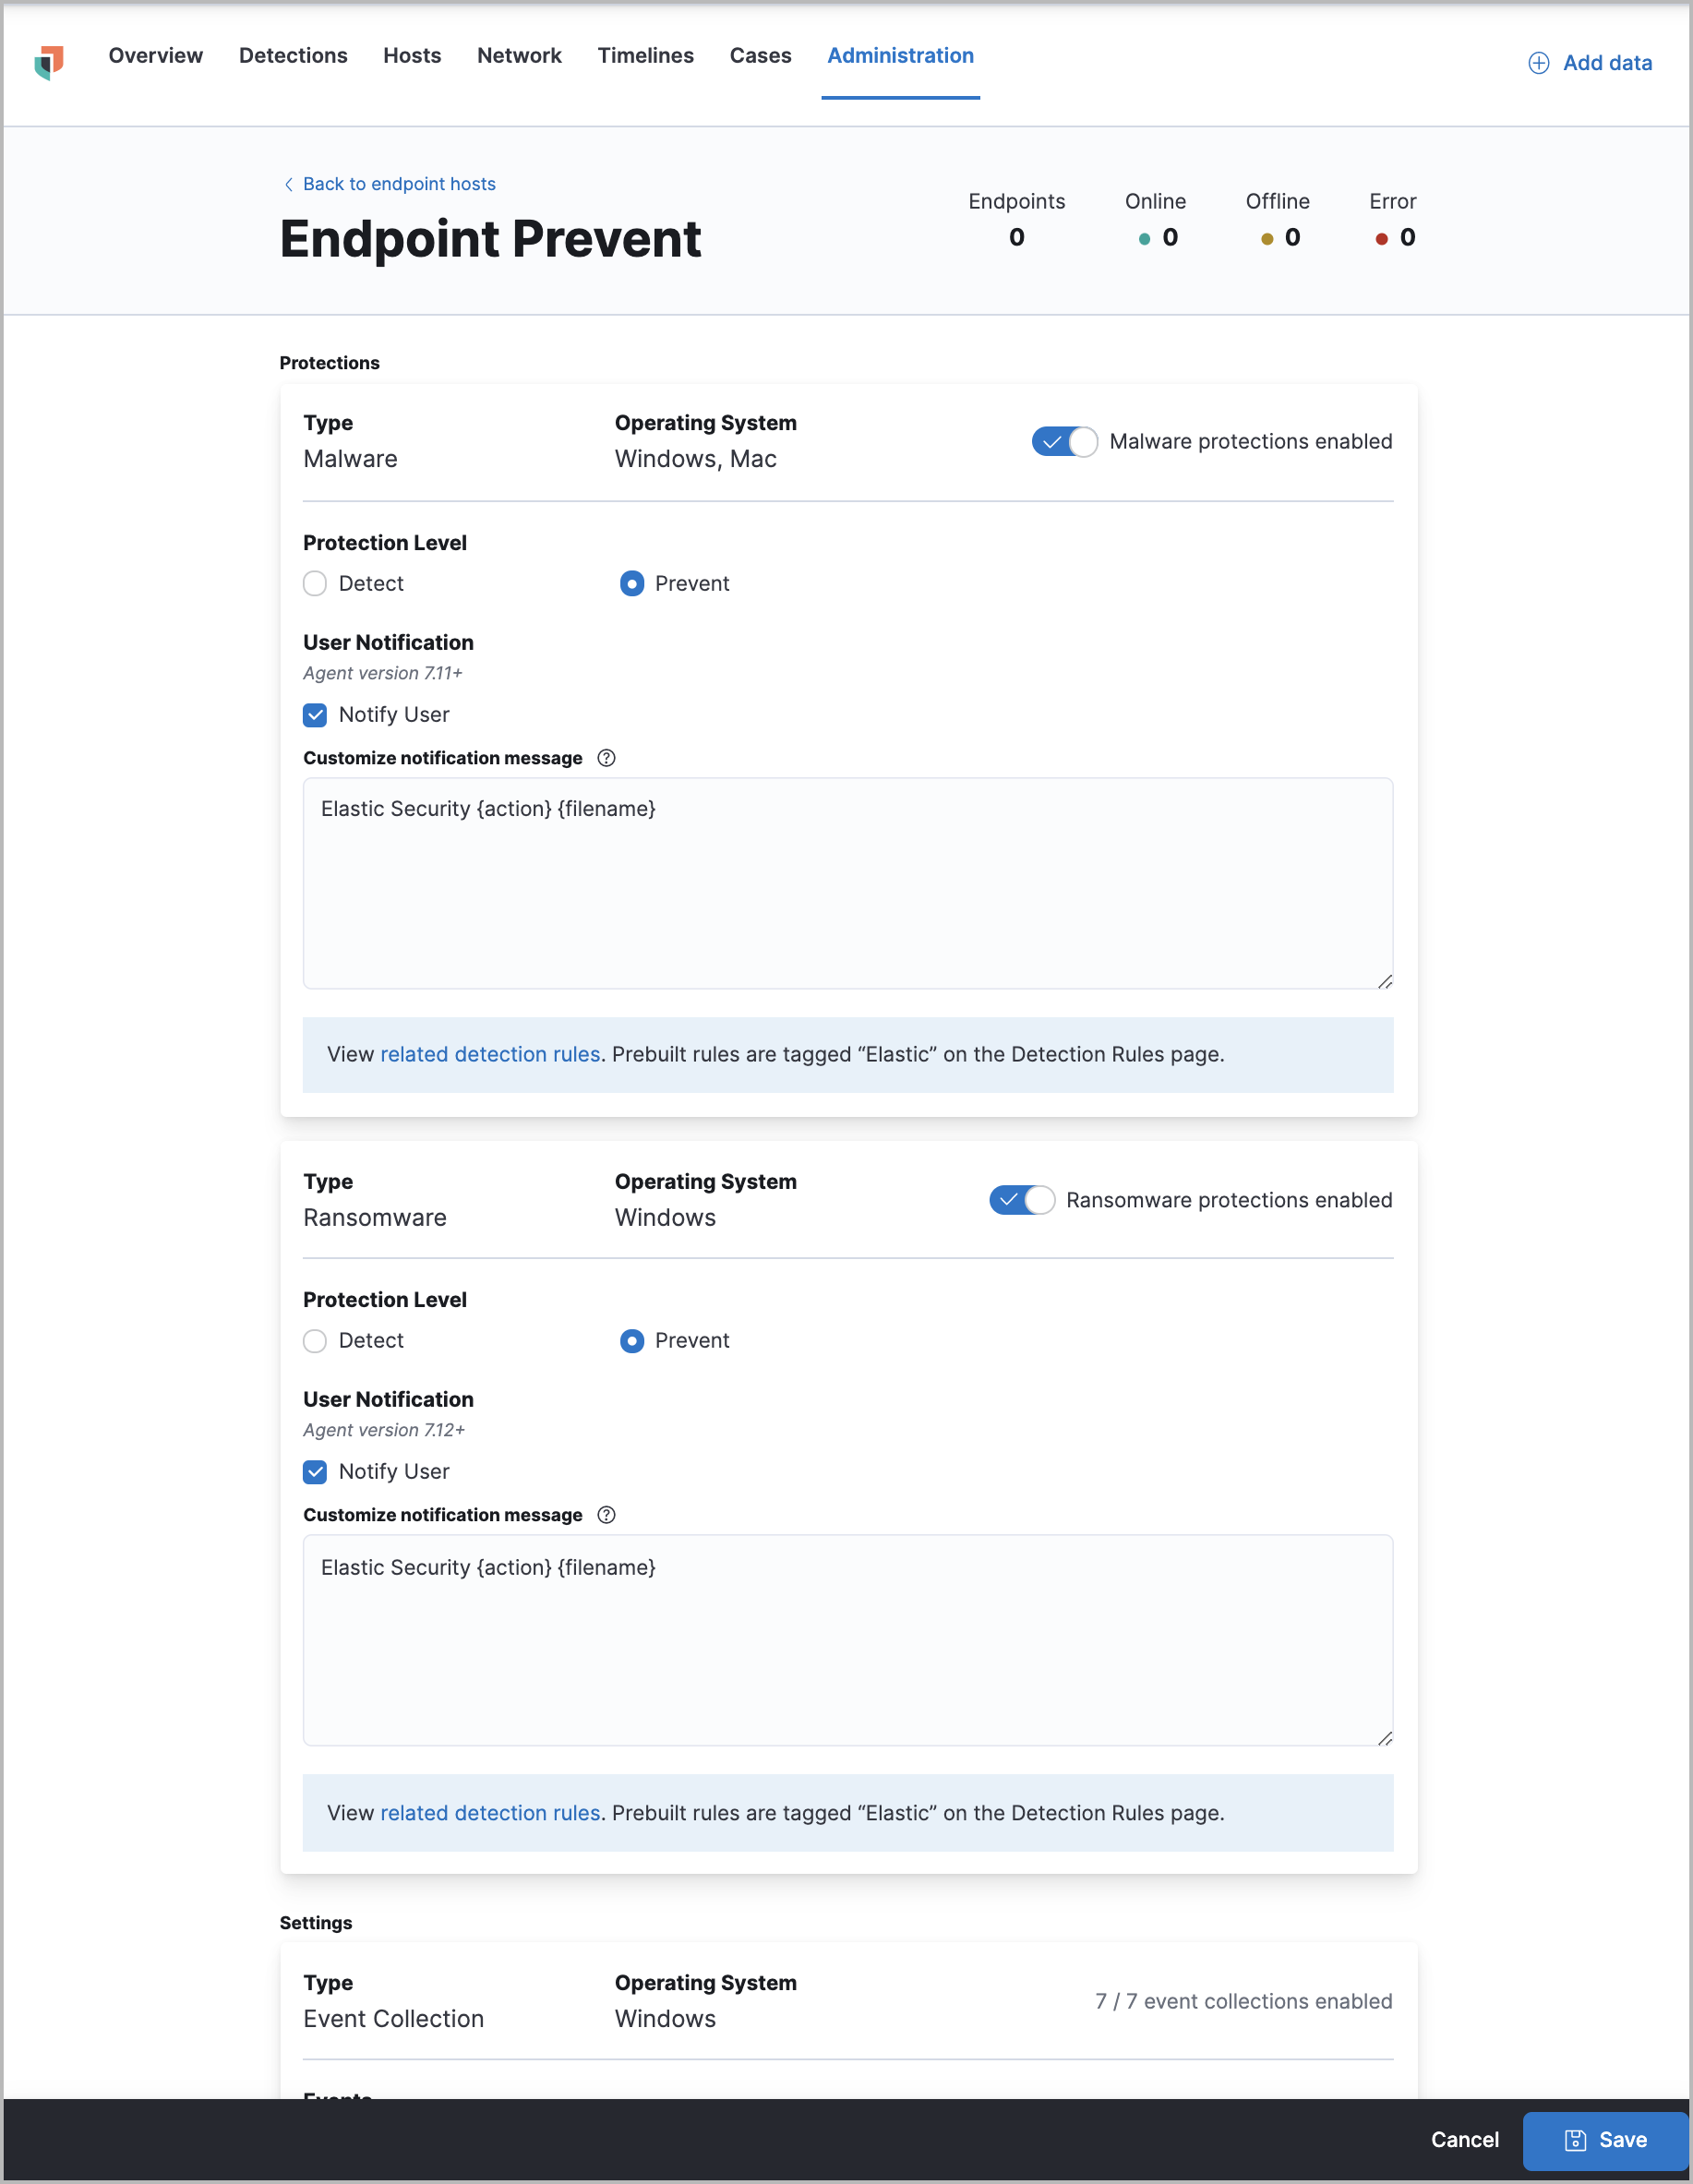
Task: Open help tooltip for malware notification message
Action: click(607, 758)
